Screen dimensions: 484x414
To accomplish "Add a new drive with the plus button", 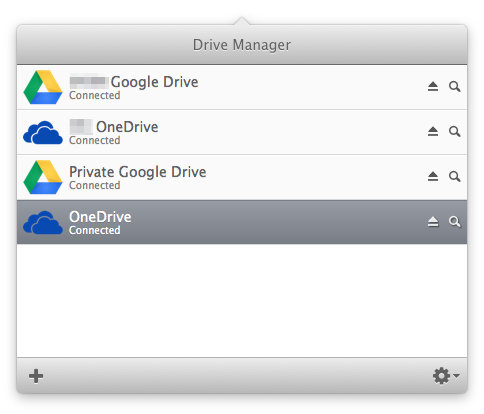I will point(36,376).
